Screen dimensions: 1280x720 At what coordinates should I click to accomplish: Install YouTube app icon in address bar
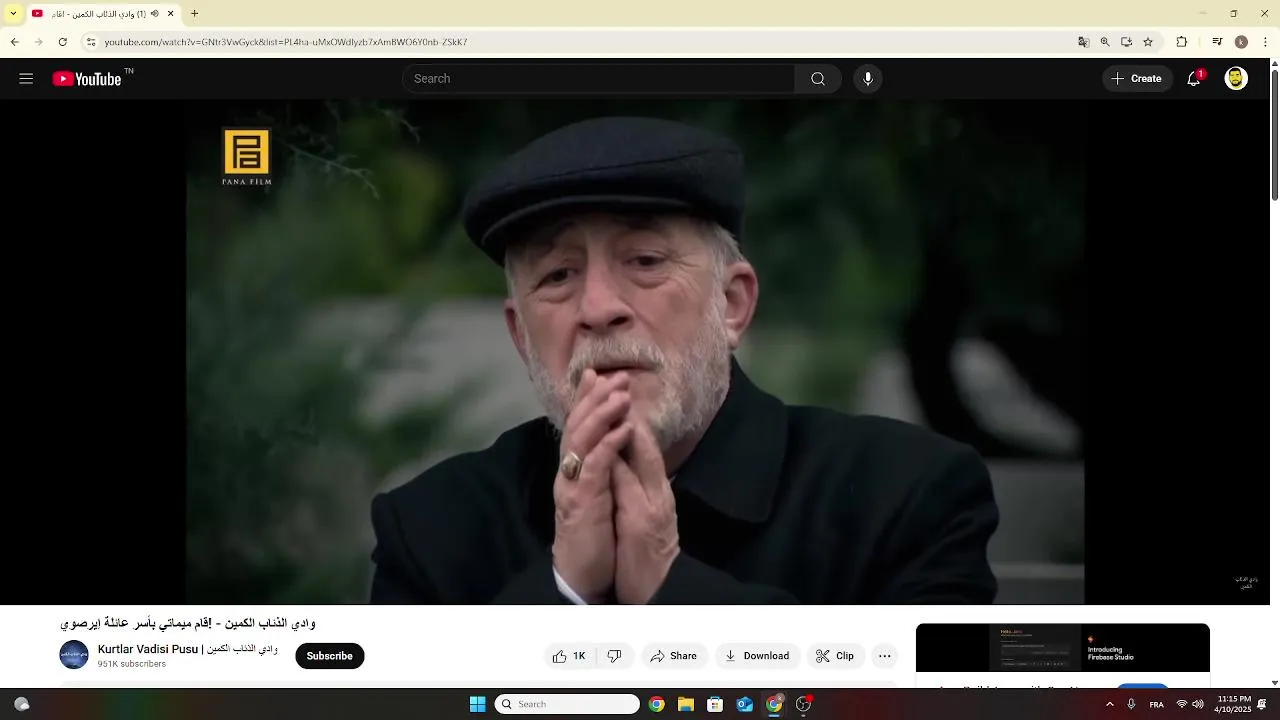(1126, 42)
